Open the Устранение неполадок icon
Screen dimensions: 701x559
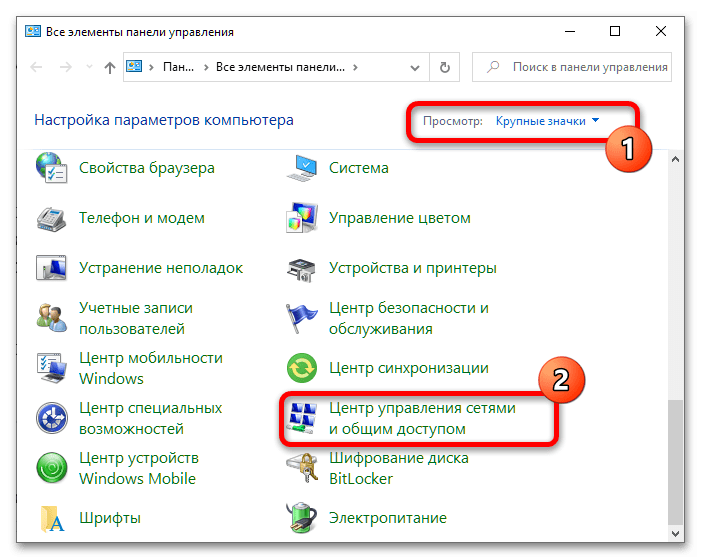click(x=51, y=268)
